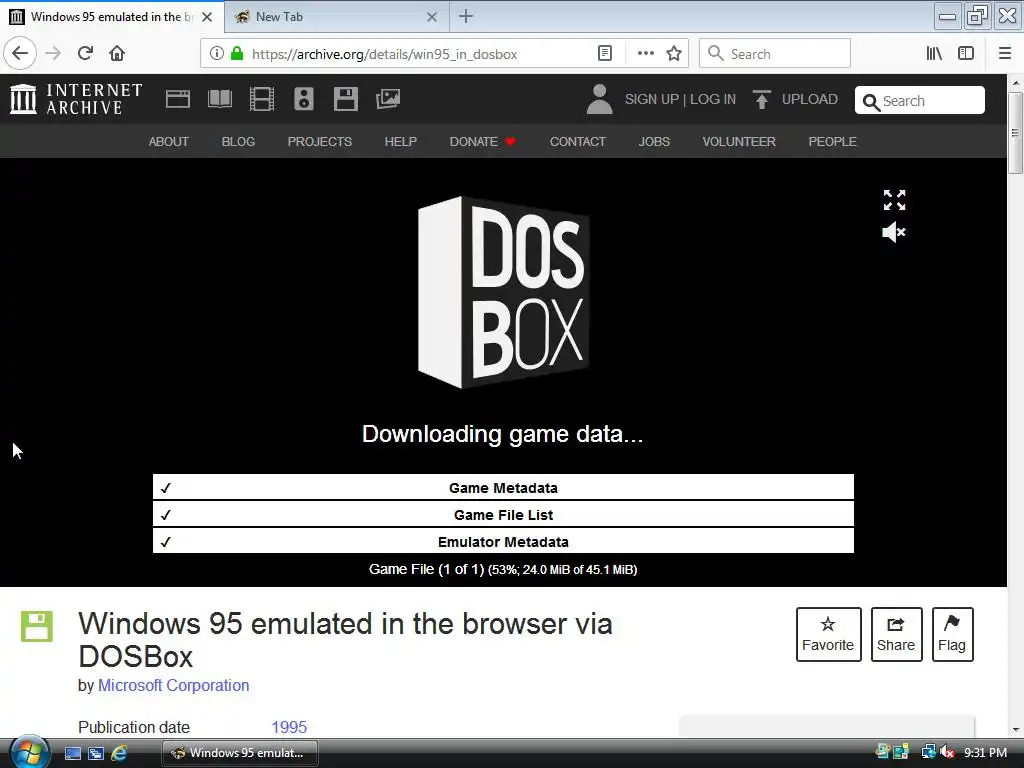Click the Game File download progress text
The width and height of the screenshot is (1024, 768).
pos(503,569)
